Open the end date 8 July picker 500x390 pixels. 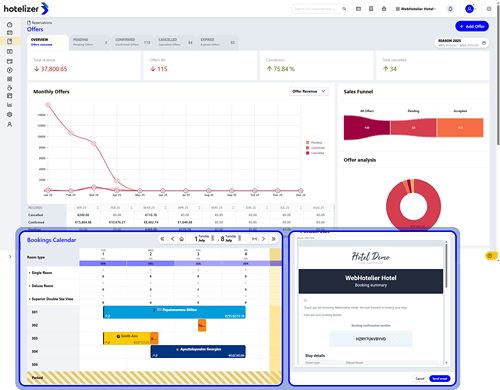click(231, 239)
